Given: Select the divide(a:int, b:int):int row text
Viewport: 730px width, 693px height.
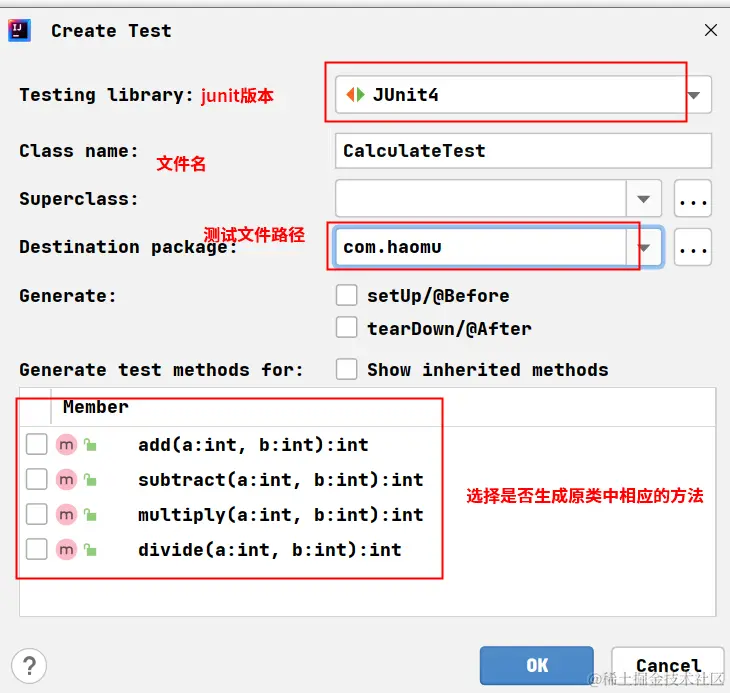Looking at the screenshot, I should [270, 550].
